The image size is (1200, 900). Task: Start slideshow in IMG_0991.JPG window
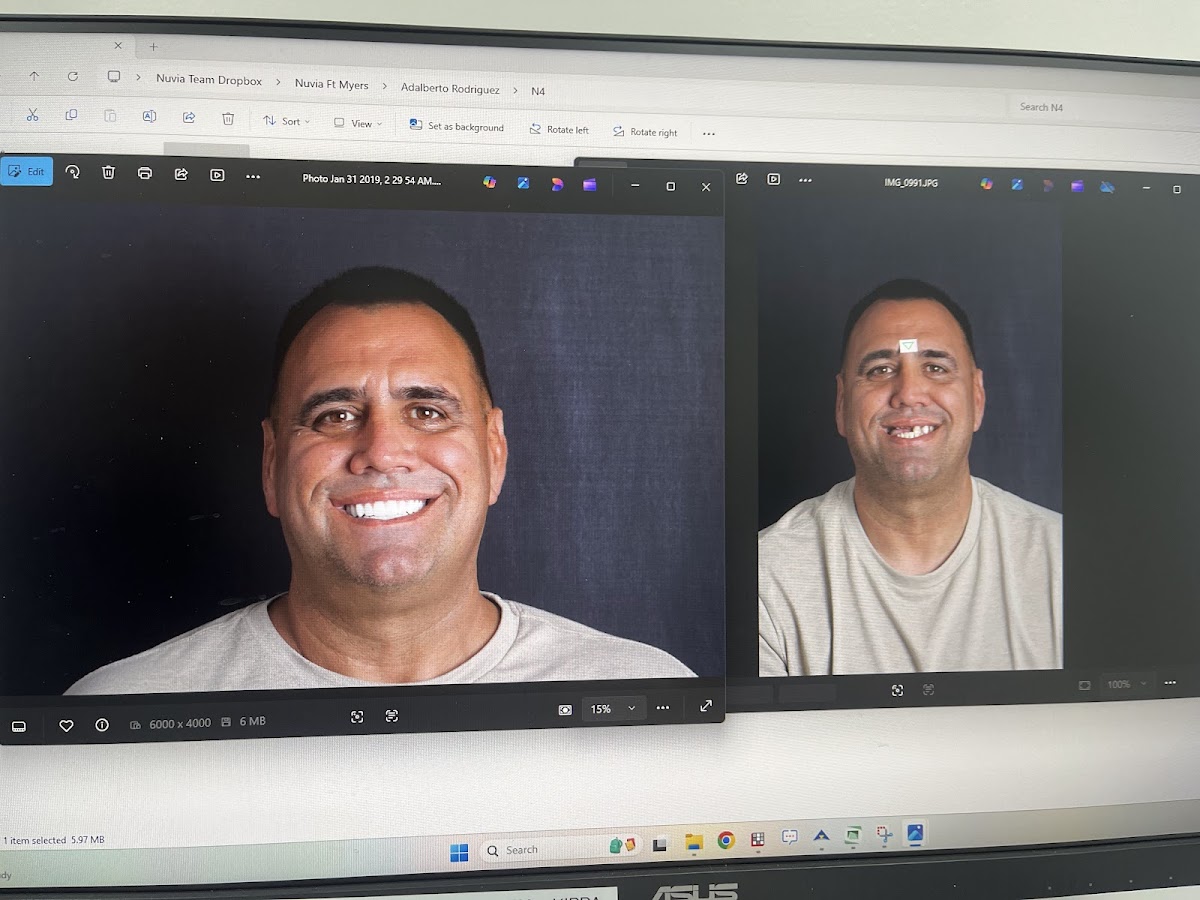pos(773,179)
